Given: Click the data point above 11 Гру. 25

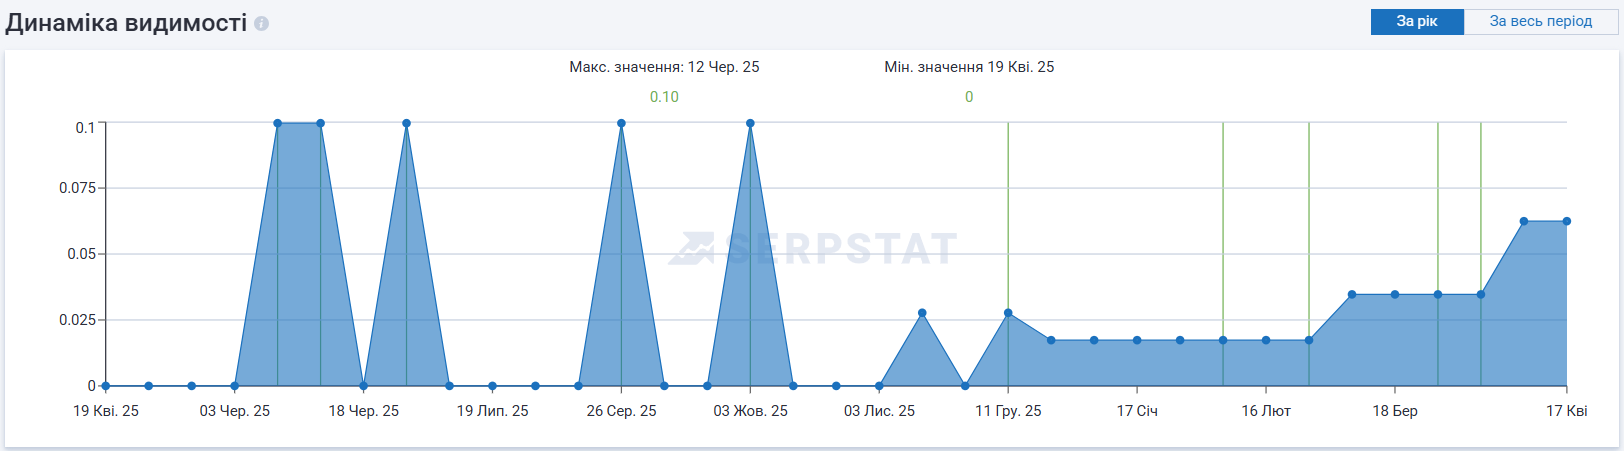Looking at the screenshot, I should coord(1008,313).
